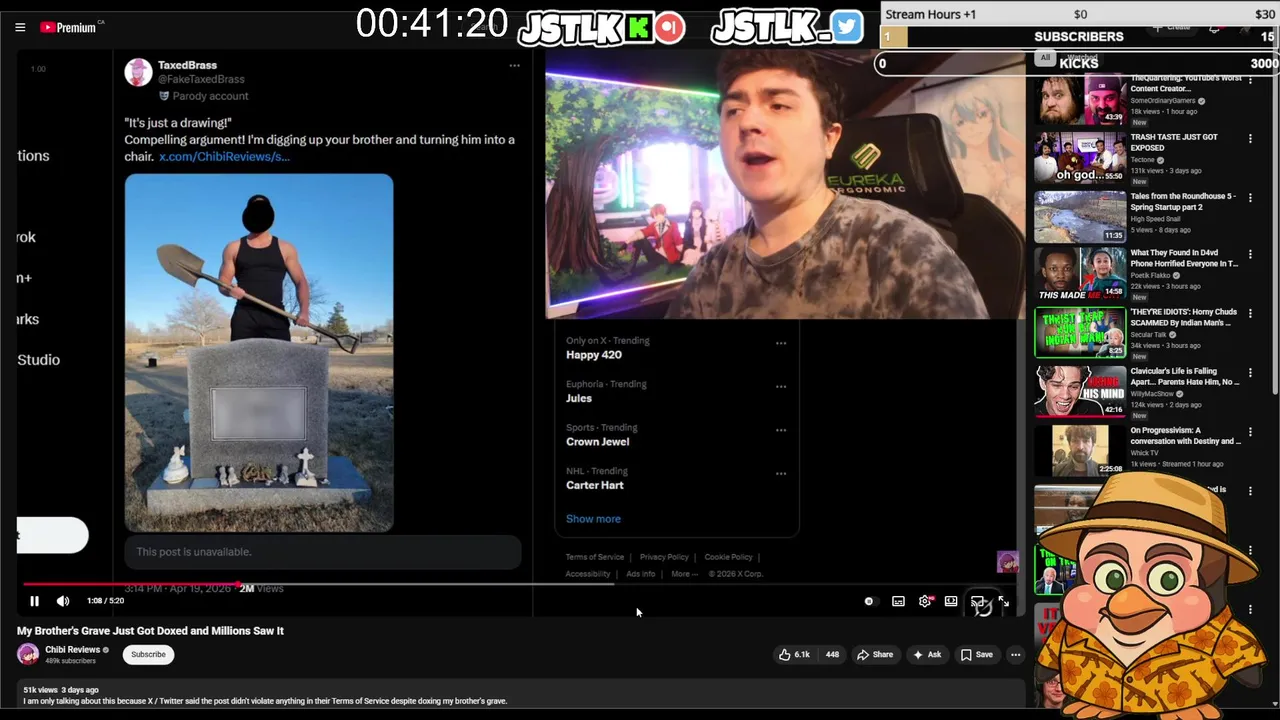Open more actions ellipsis beside Save
Screen dimensions: 1280x720
point(1015,655)
